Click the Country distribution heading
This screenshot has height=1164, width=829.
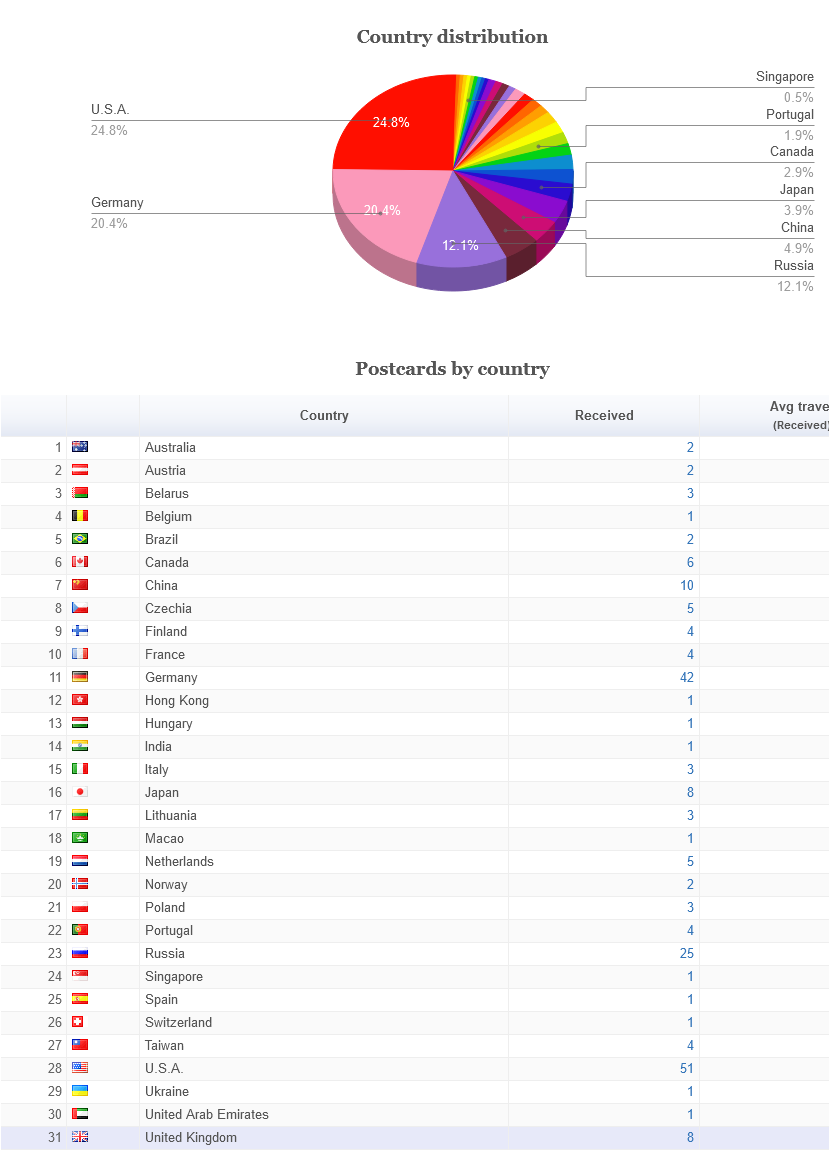[x=452, y=36]
